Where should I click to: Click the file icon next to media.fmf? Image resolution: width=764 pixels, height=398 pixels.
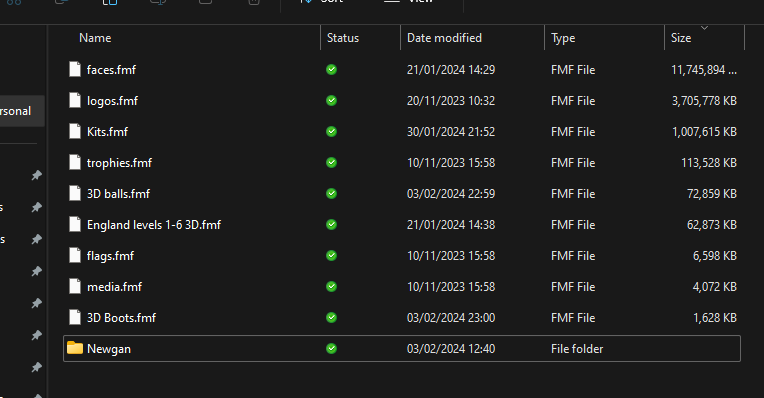(x=75, y=286)
